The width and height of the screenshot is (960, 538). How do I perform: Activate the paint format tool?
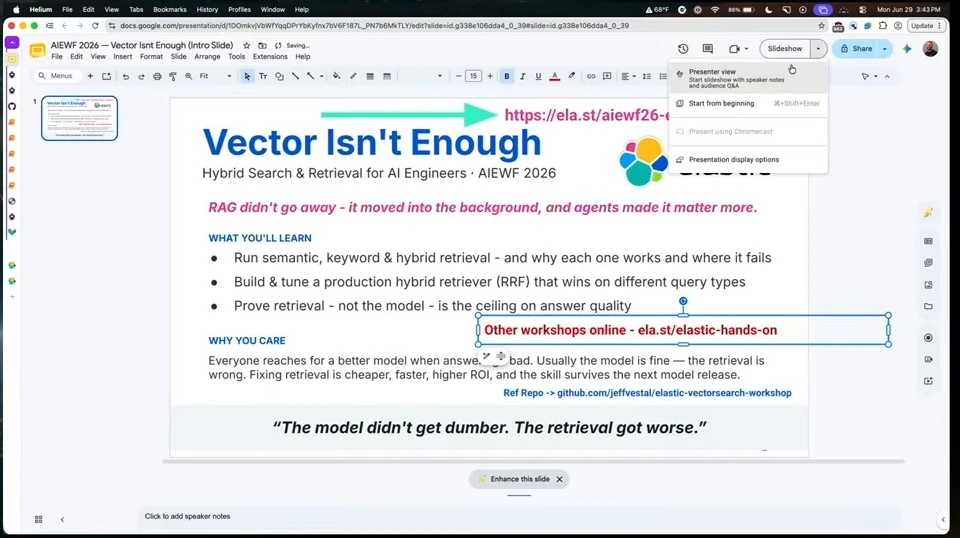173,77
